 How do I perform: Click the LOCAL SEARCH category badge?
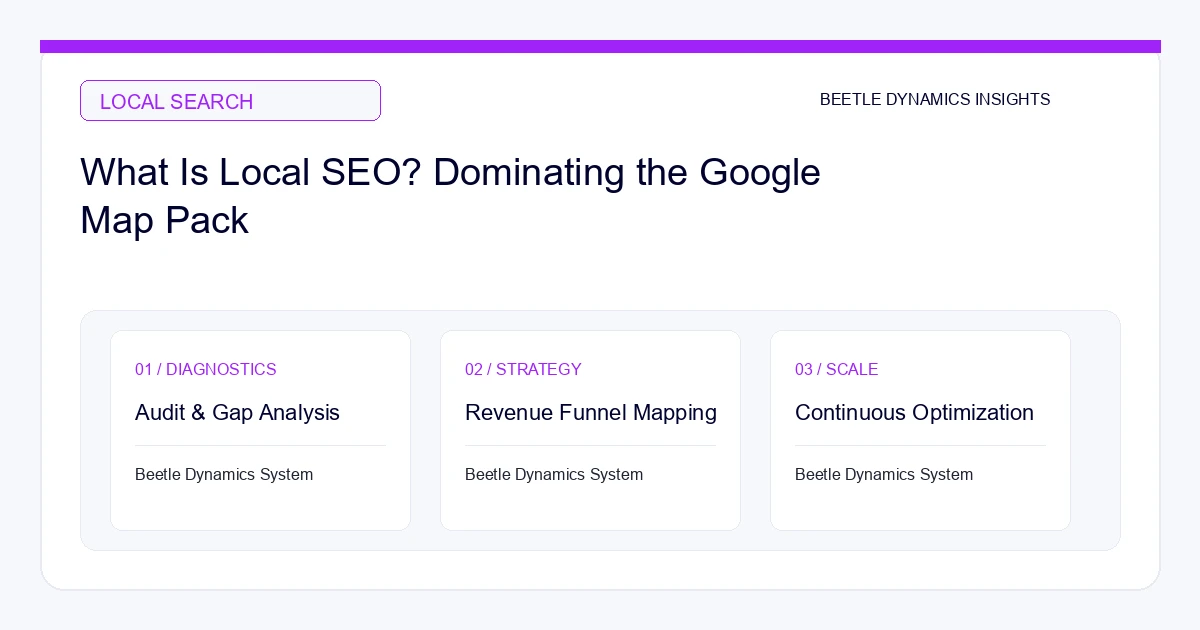point(230,101)
